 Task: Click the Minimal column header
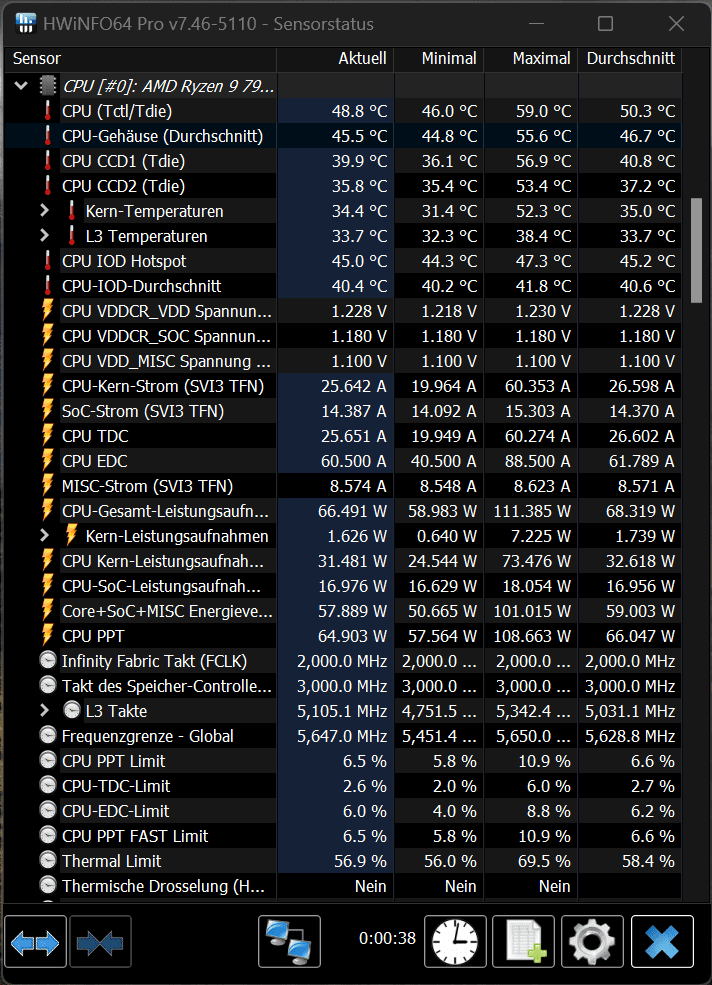(x=439, y=58)
